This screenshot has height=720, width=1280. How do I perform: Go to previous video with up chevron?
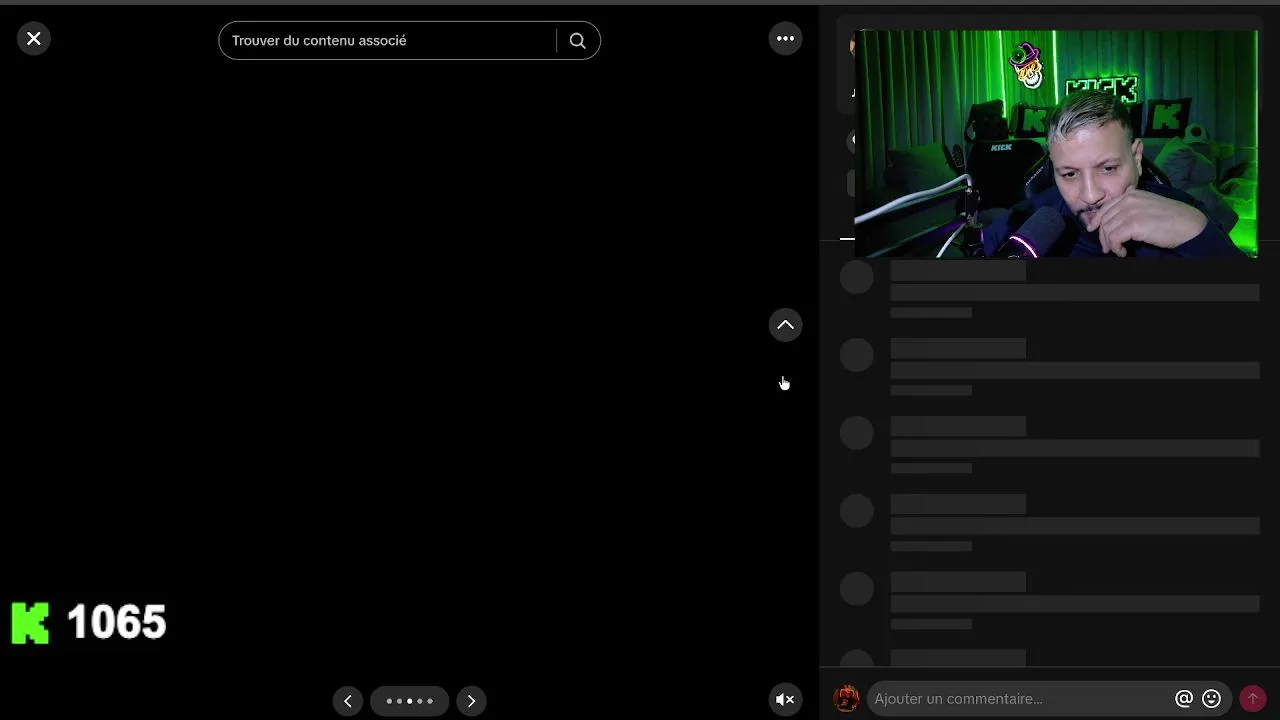[x=785, y=325]
